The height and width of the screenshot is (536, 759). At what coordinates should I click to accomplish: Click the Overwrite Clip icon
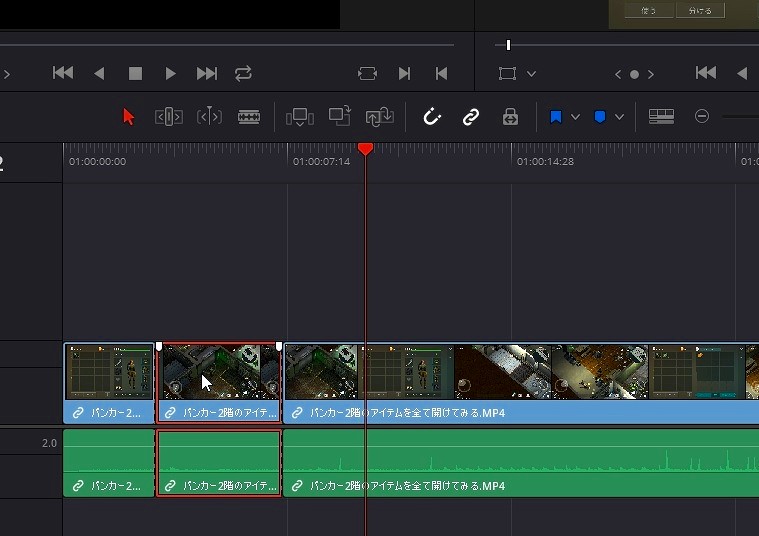[x=340, y=117]
